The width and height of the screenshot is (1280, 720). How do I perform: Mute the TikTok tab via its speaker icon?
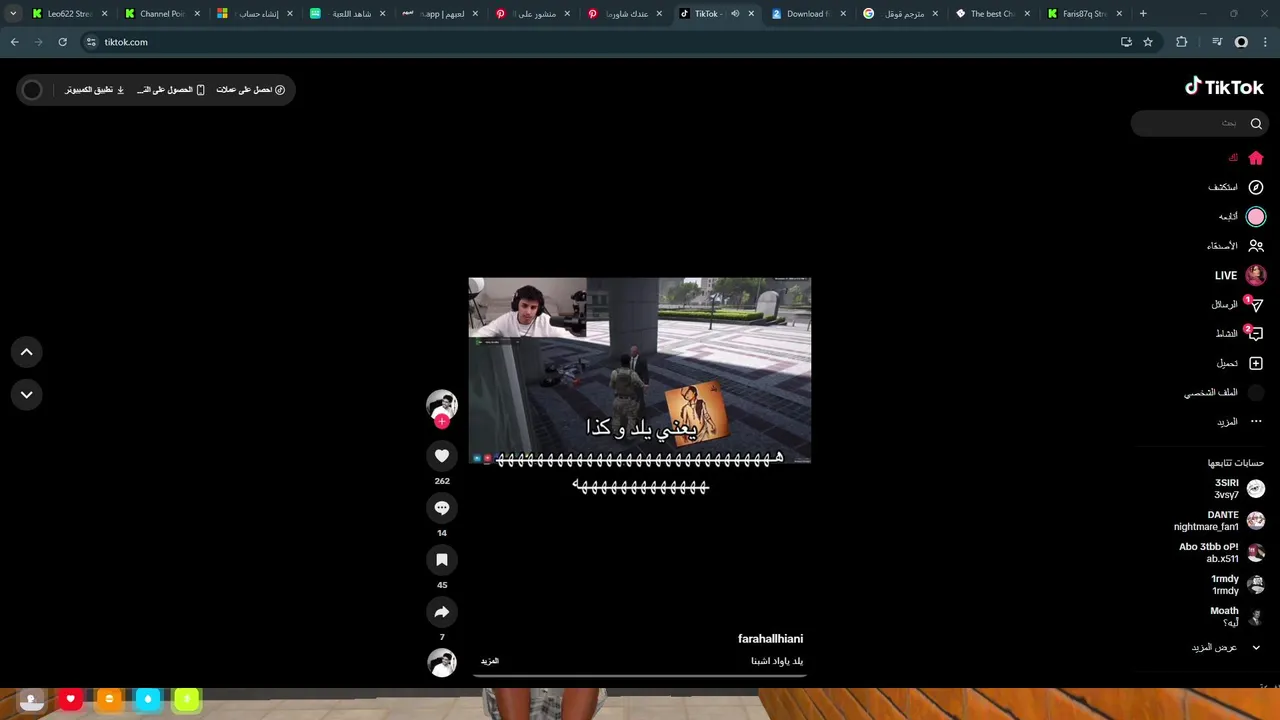point(735,14)
